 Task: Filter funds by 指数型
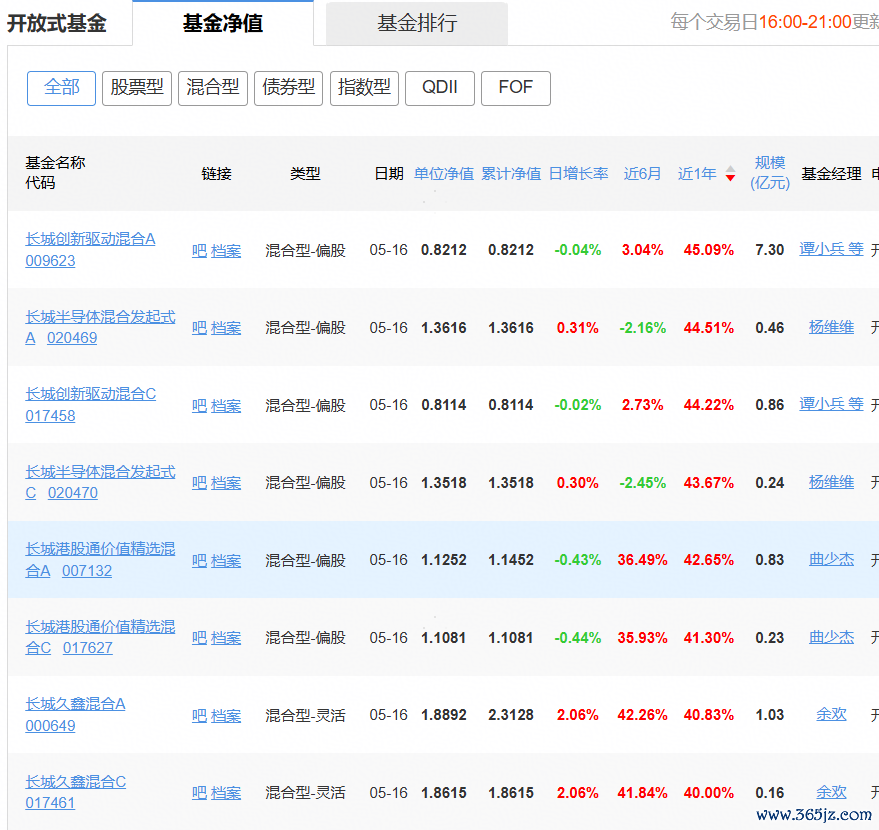[x=364, y=88]
